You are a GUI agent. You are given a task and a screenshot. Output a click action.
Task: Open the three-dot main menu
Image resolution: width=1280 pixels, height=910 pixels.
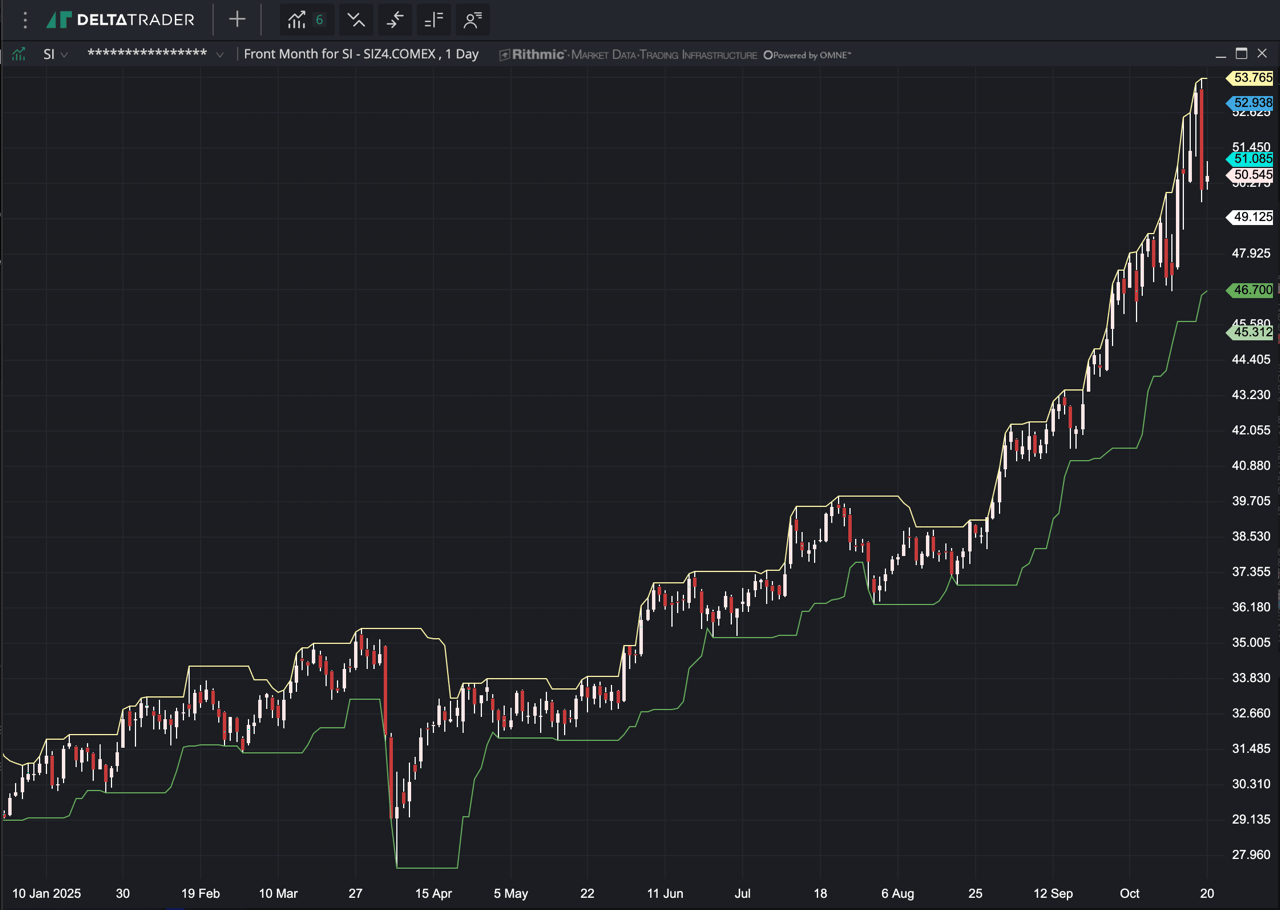(25, 20)
